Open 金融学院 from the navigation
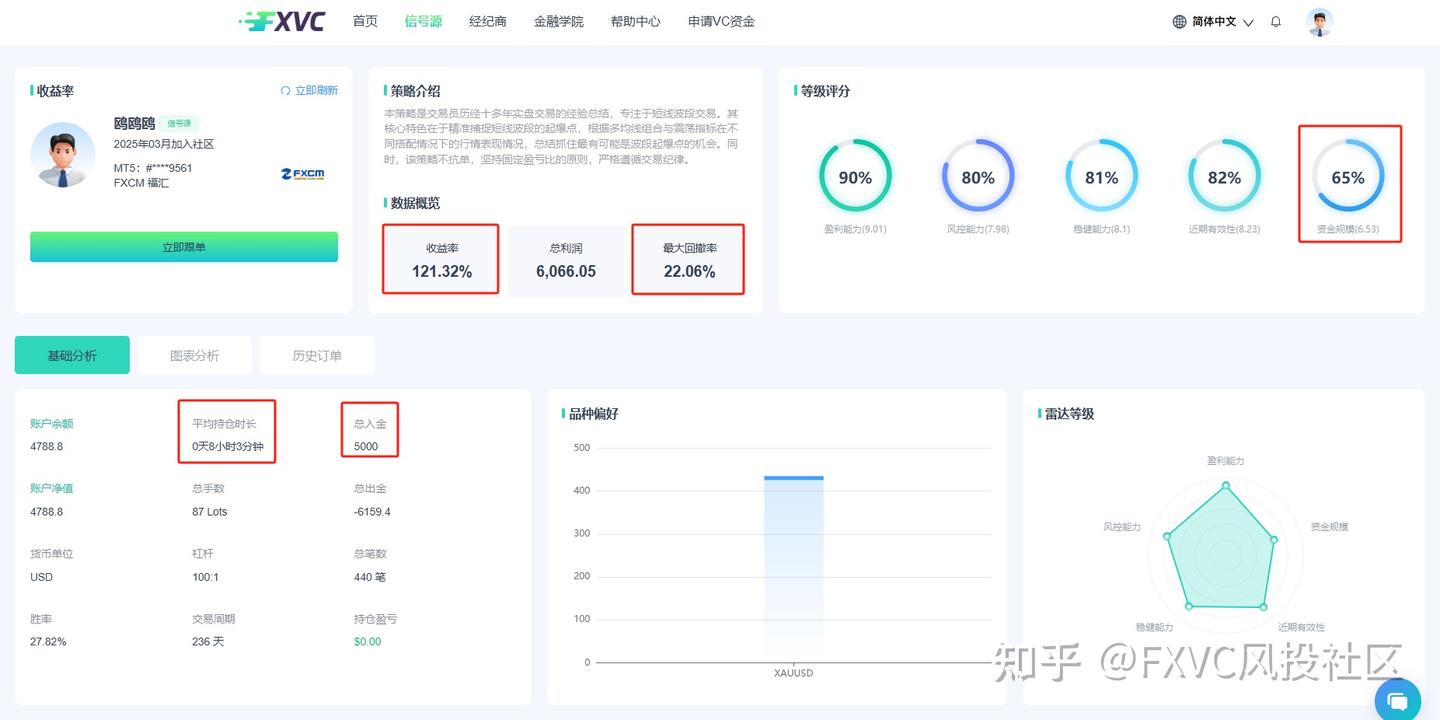This screenshot has height=720, width=1440. [x=558, y=21]
